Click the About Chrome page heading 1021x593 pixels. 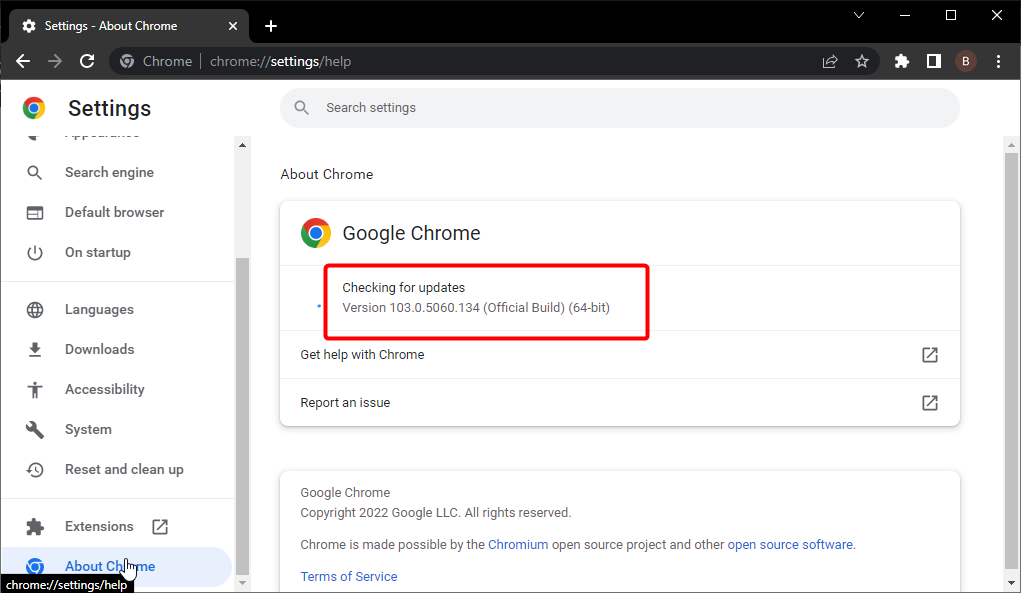327,174
